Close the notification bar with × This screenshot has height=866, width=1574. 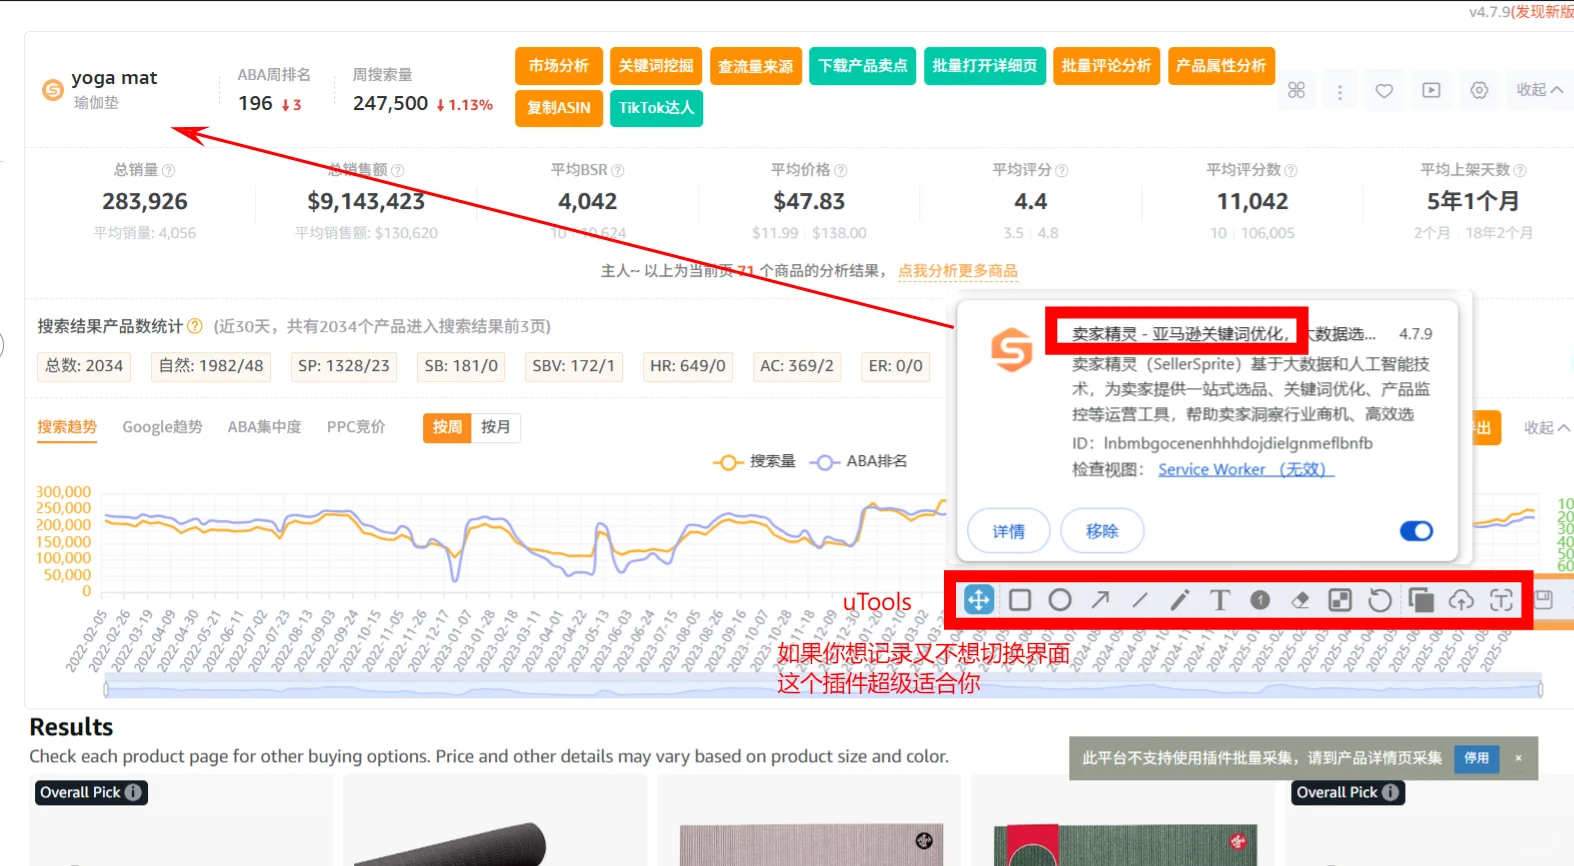1518,758
